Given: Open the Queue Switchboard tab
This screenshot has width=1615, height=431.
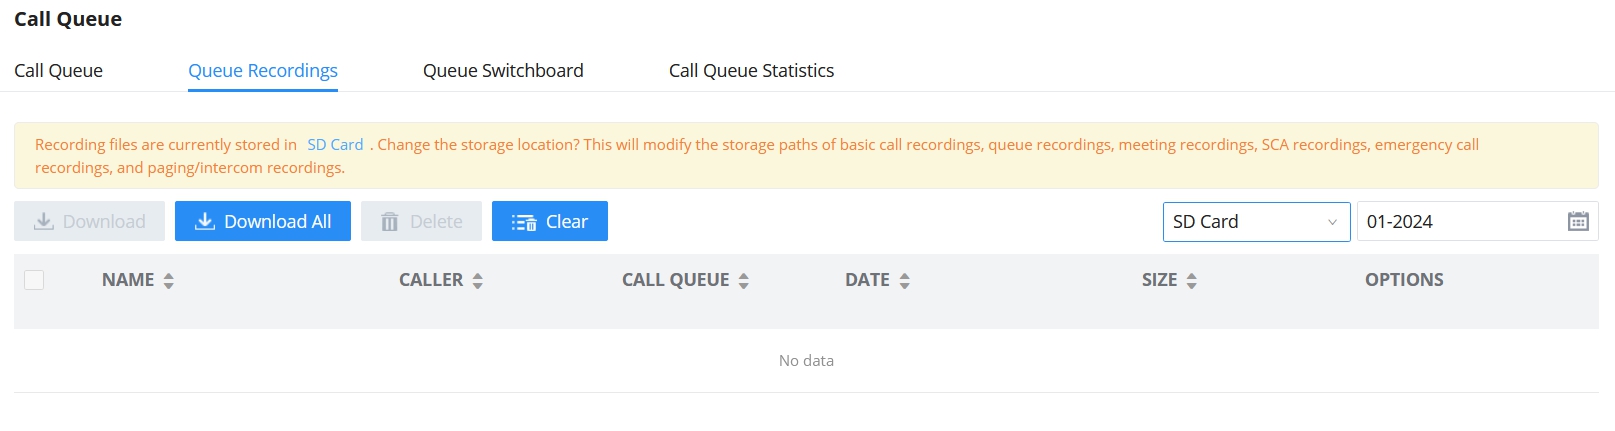Looking at the screenshot, I should pos(503,71).
